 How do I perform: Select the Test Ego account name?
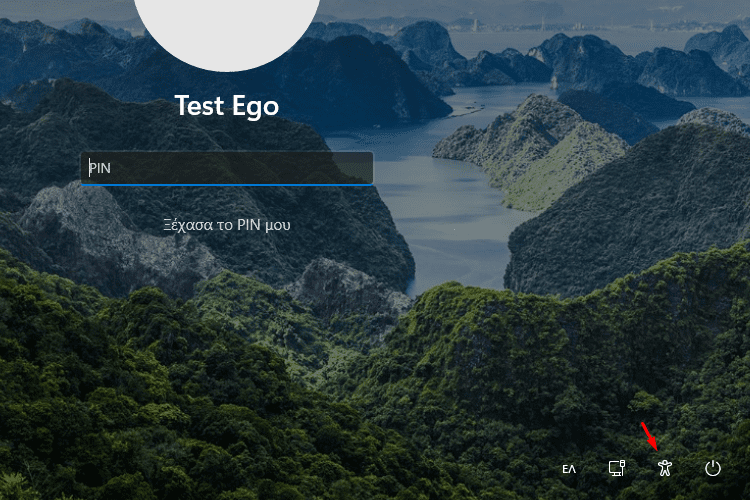click(x=227, y=106)
